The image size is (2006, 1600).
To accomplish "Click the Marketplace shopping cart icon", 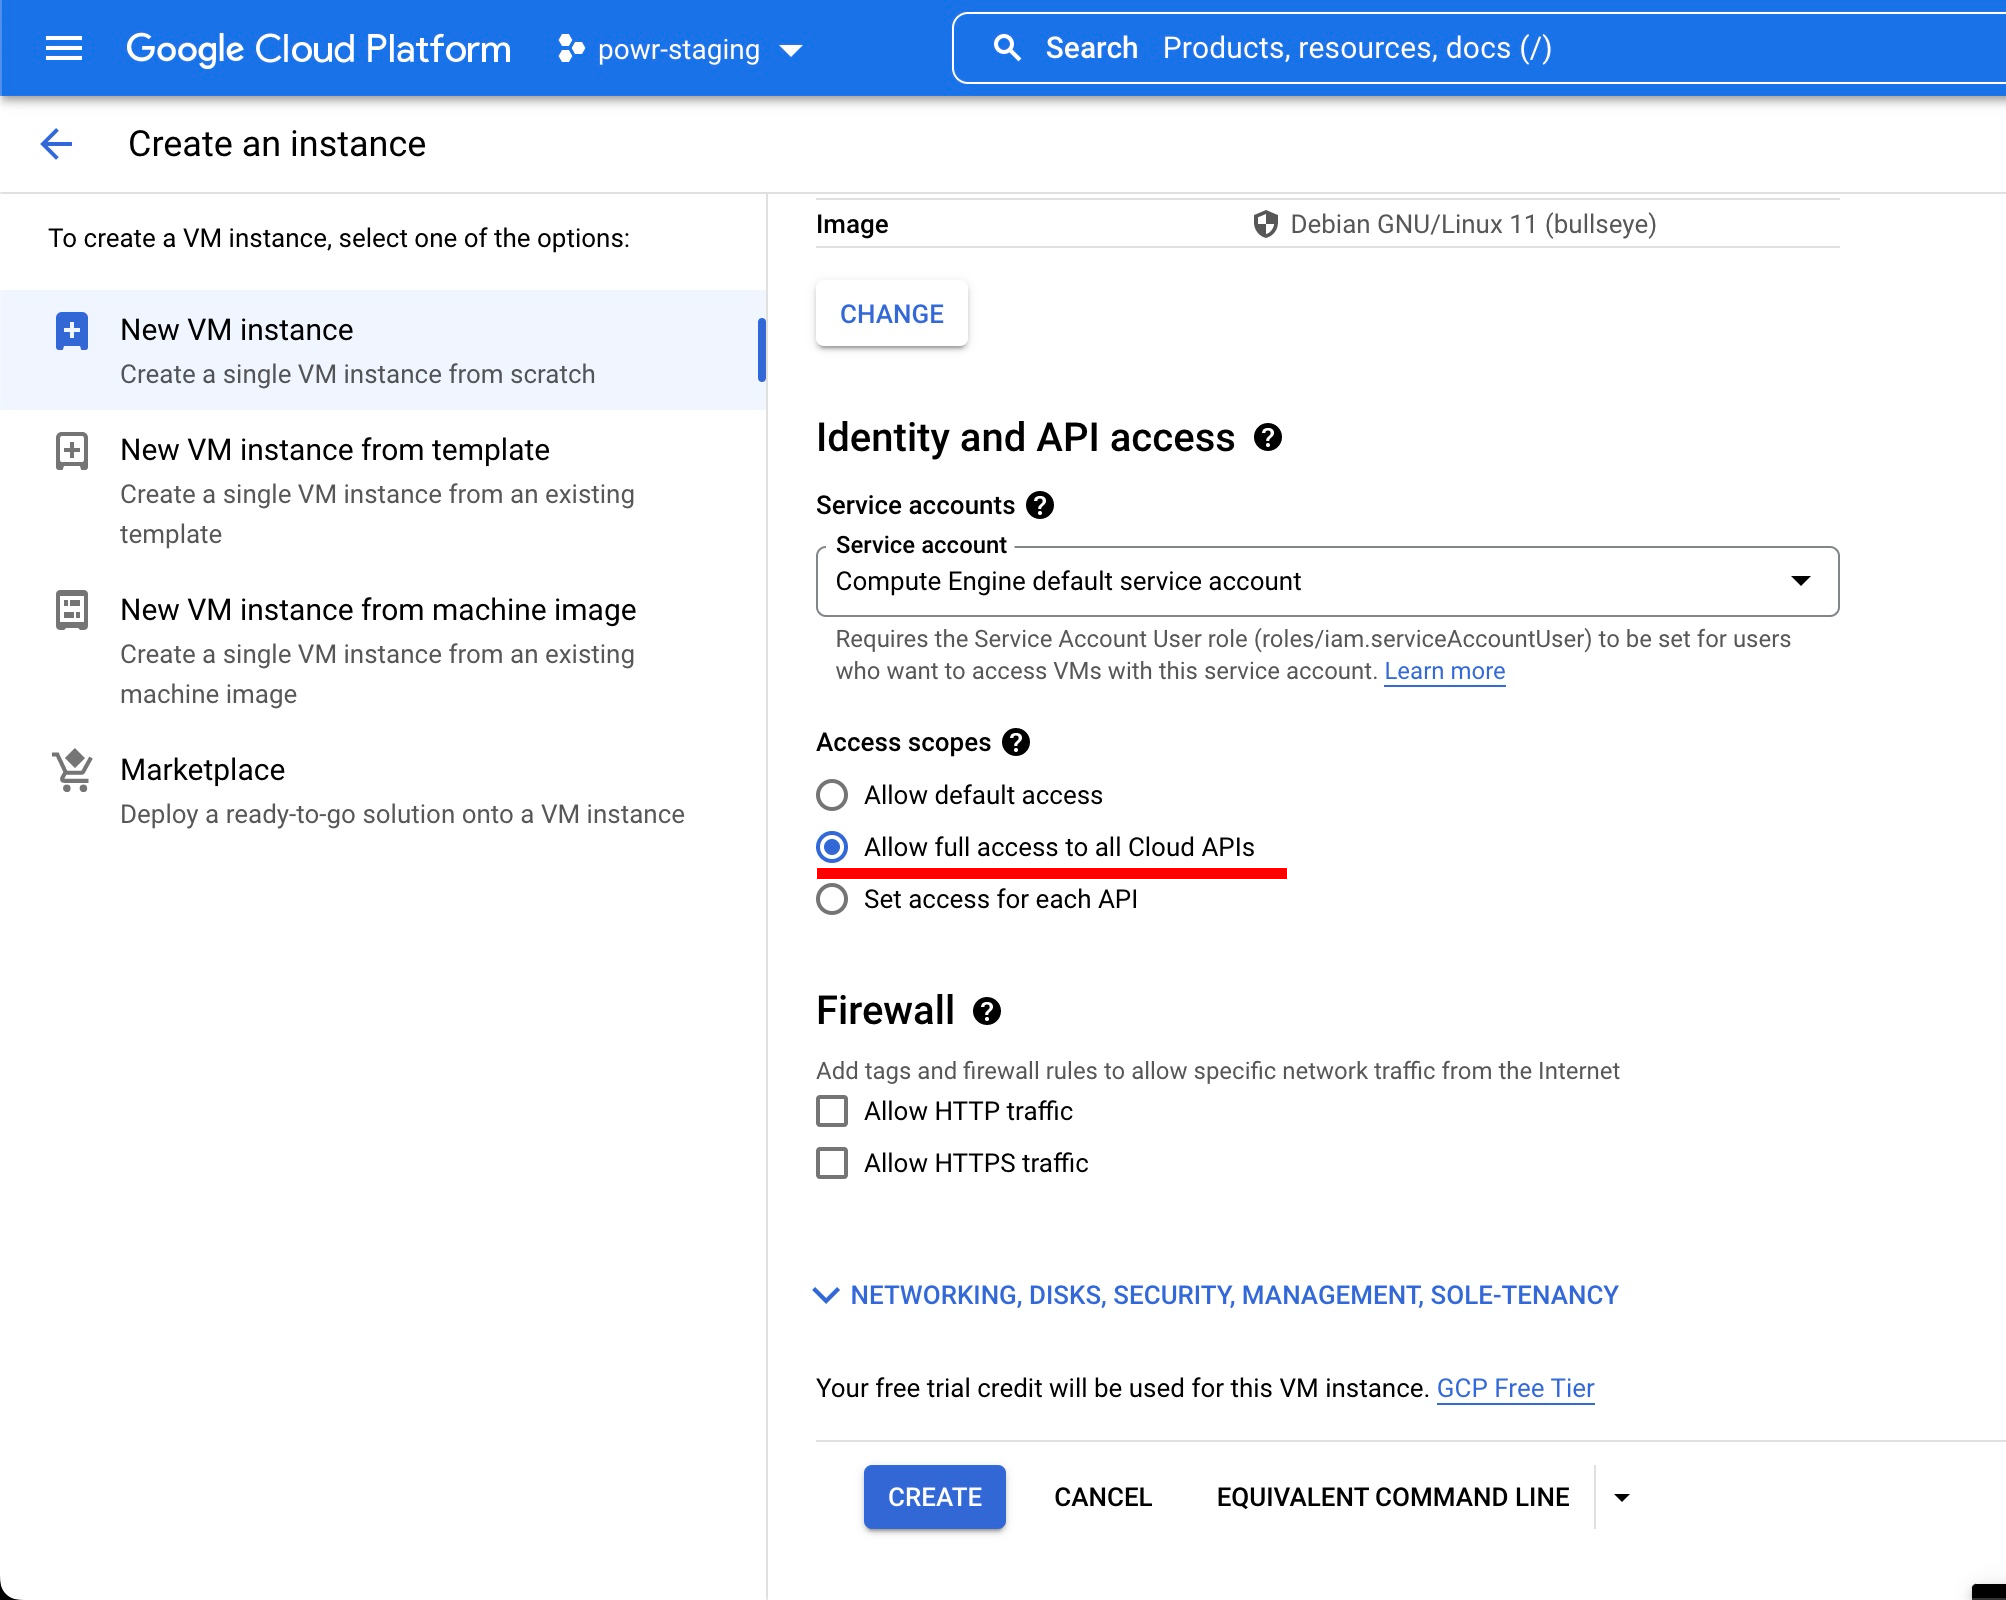I will [x=72, y=771].
